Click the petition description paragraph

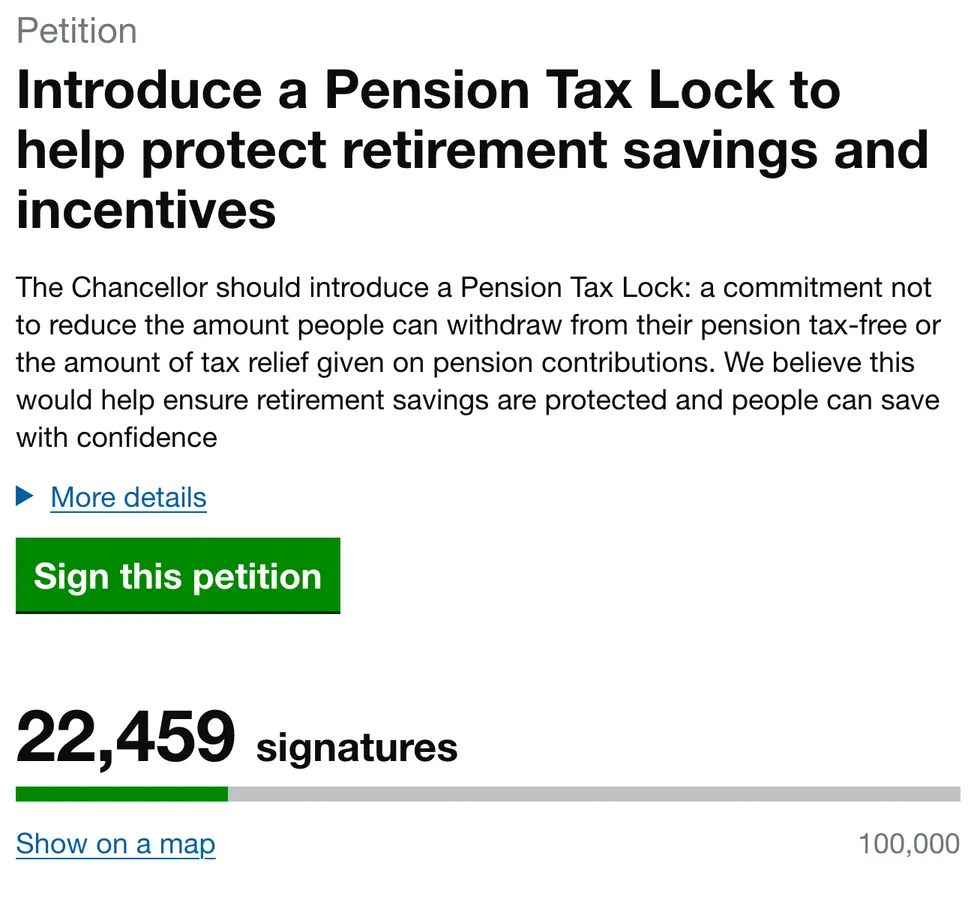pos(470,362)
